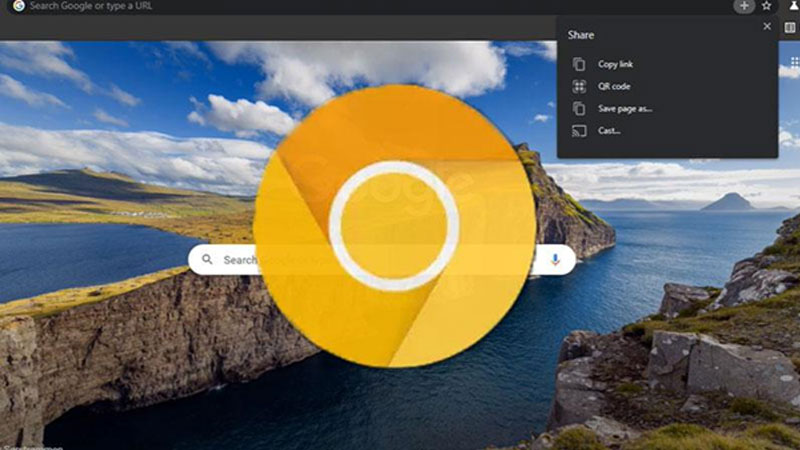Click the magnifier icon in search box
Viewport: 800px width, 450px height.
[207, 259]
